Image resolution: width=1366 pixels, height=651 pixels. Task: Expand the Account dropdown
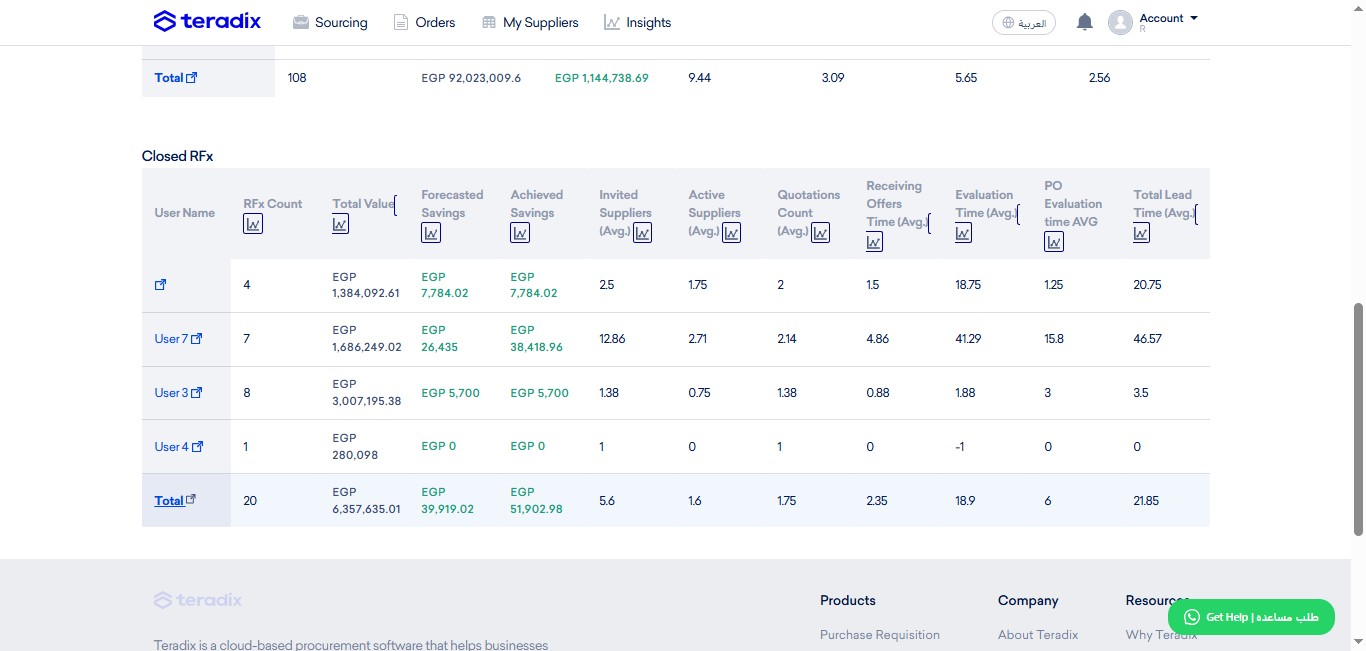click(1168, 18)
